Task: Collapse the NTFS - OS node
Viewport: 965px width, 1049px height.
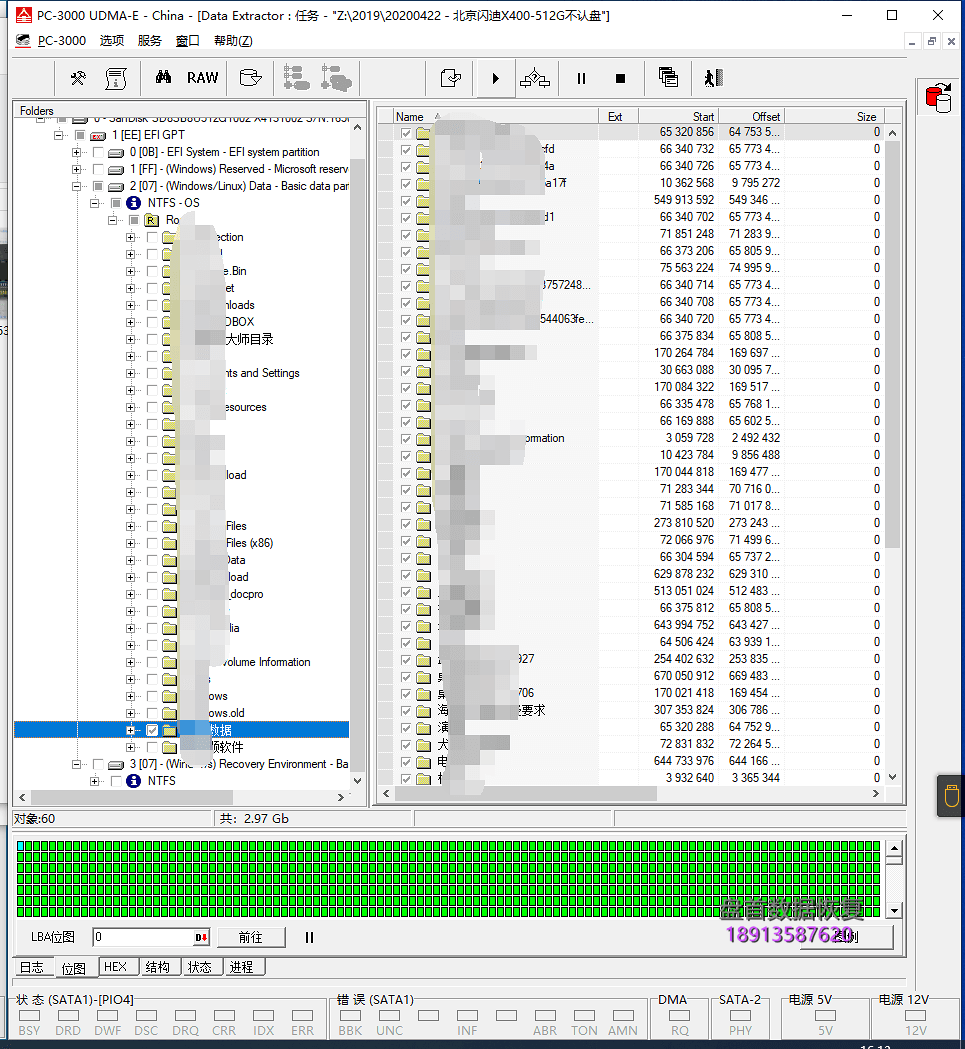Action: point(94,203)
